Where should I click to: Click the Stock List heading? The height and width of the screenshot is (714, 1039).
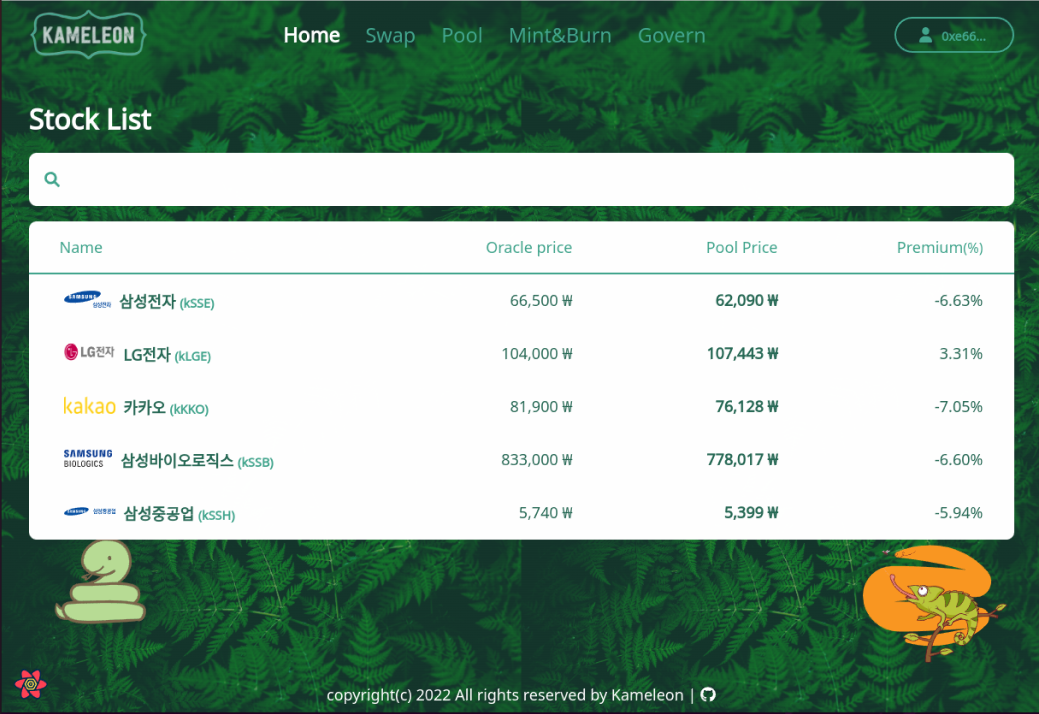pos(90,119)
